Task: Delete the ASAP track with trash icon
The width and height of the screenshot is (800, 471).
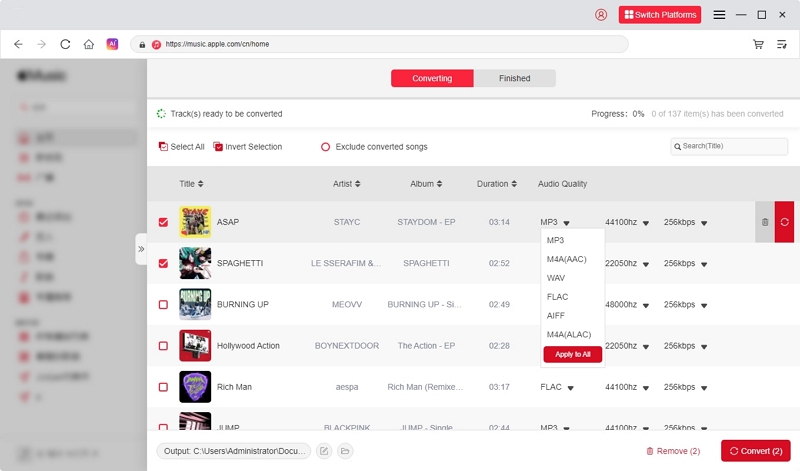Action: click(765, 222)
